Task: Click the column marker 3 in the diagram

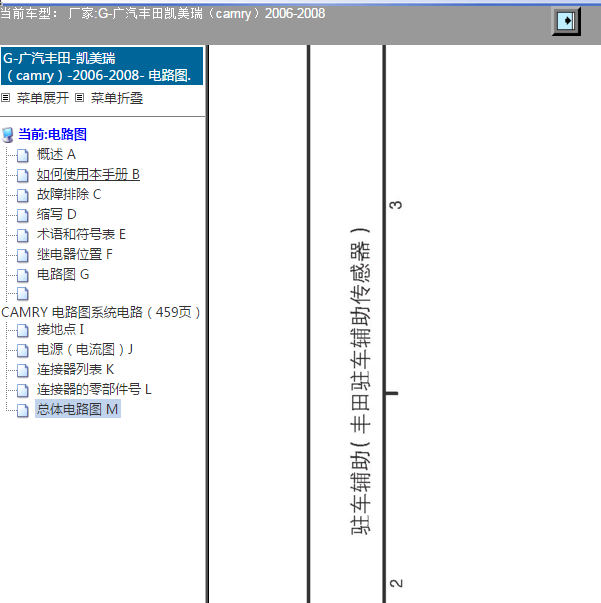Action: point(396,205)
